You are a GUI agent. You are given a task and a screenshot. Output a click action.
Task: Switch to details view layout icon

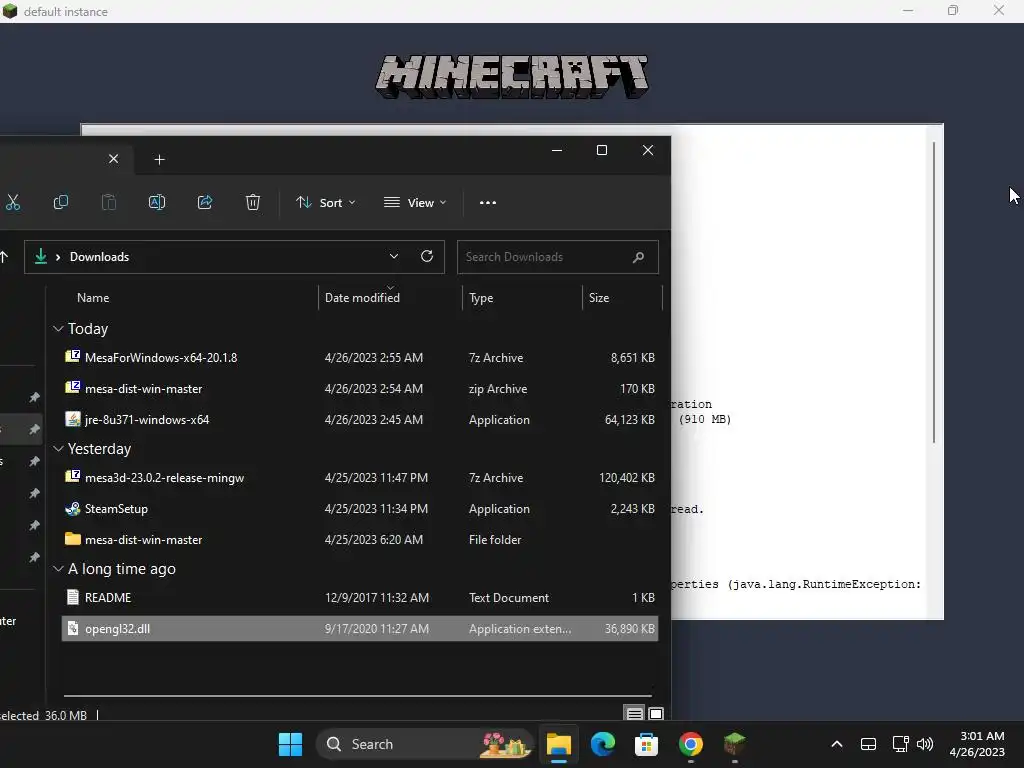pyautogui.click(x=634, y=714)
